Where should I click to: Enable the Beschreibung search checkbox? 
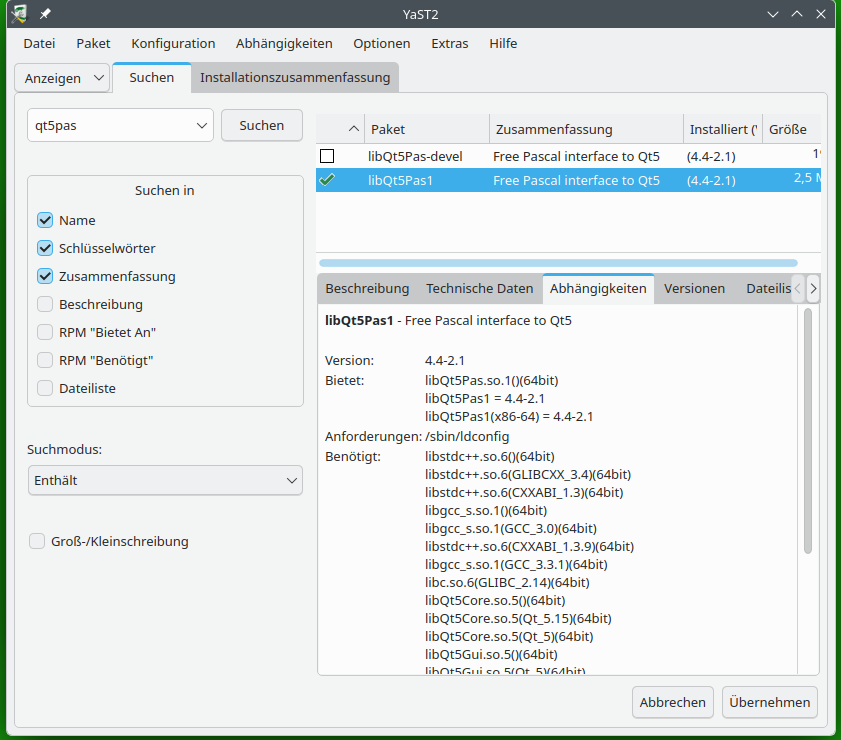[45, 304]
